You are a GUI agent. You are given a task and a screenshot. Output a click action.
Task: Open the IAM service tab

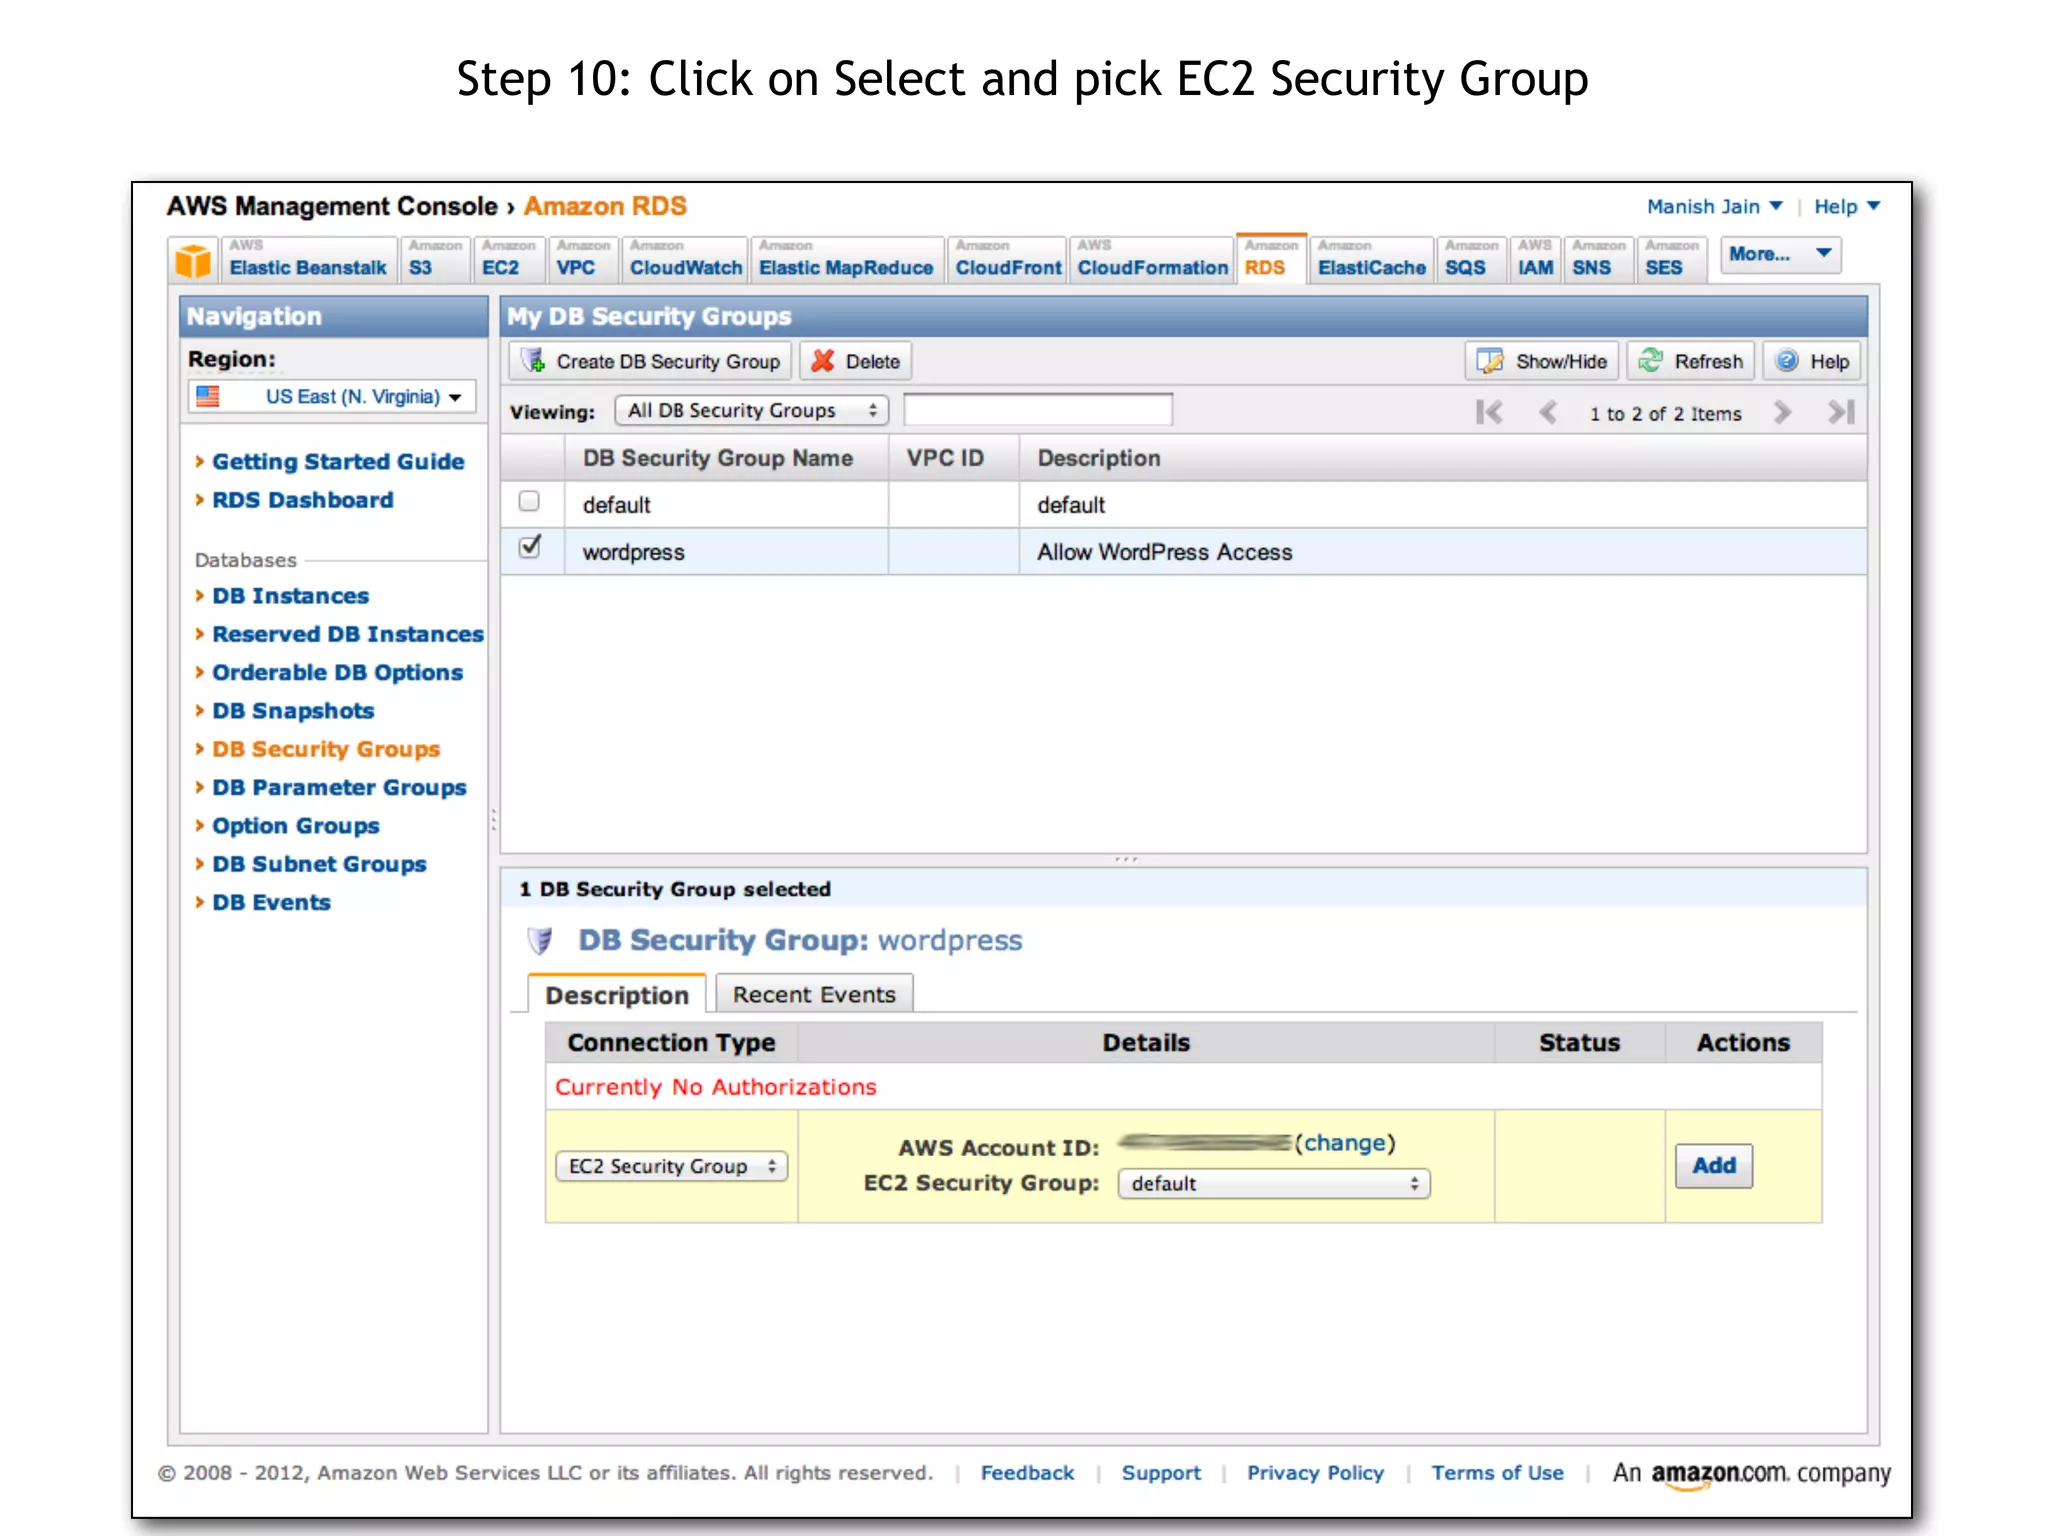(1535, 259)
